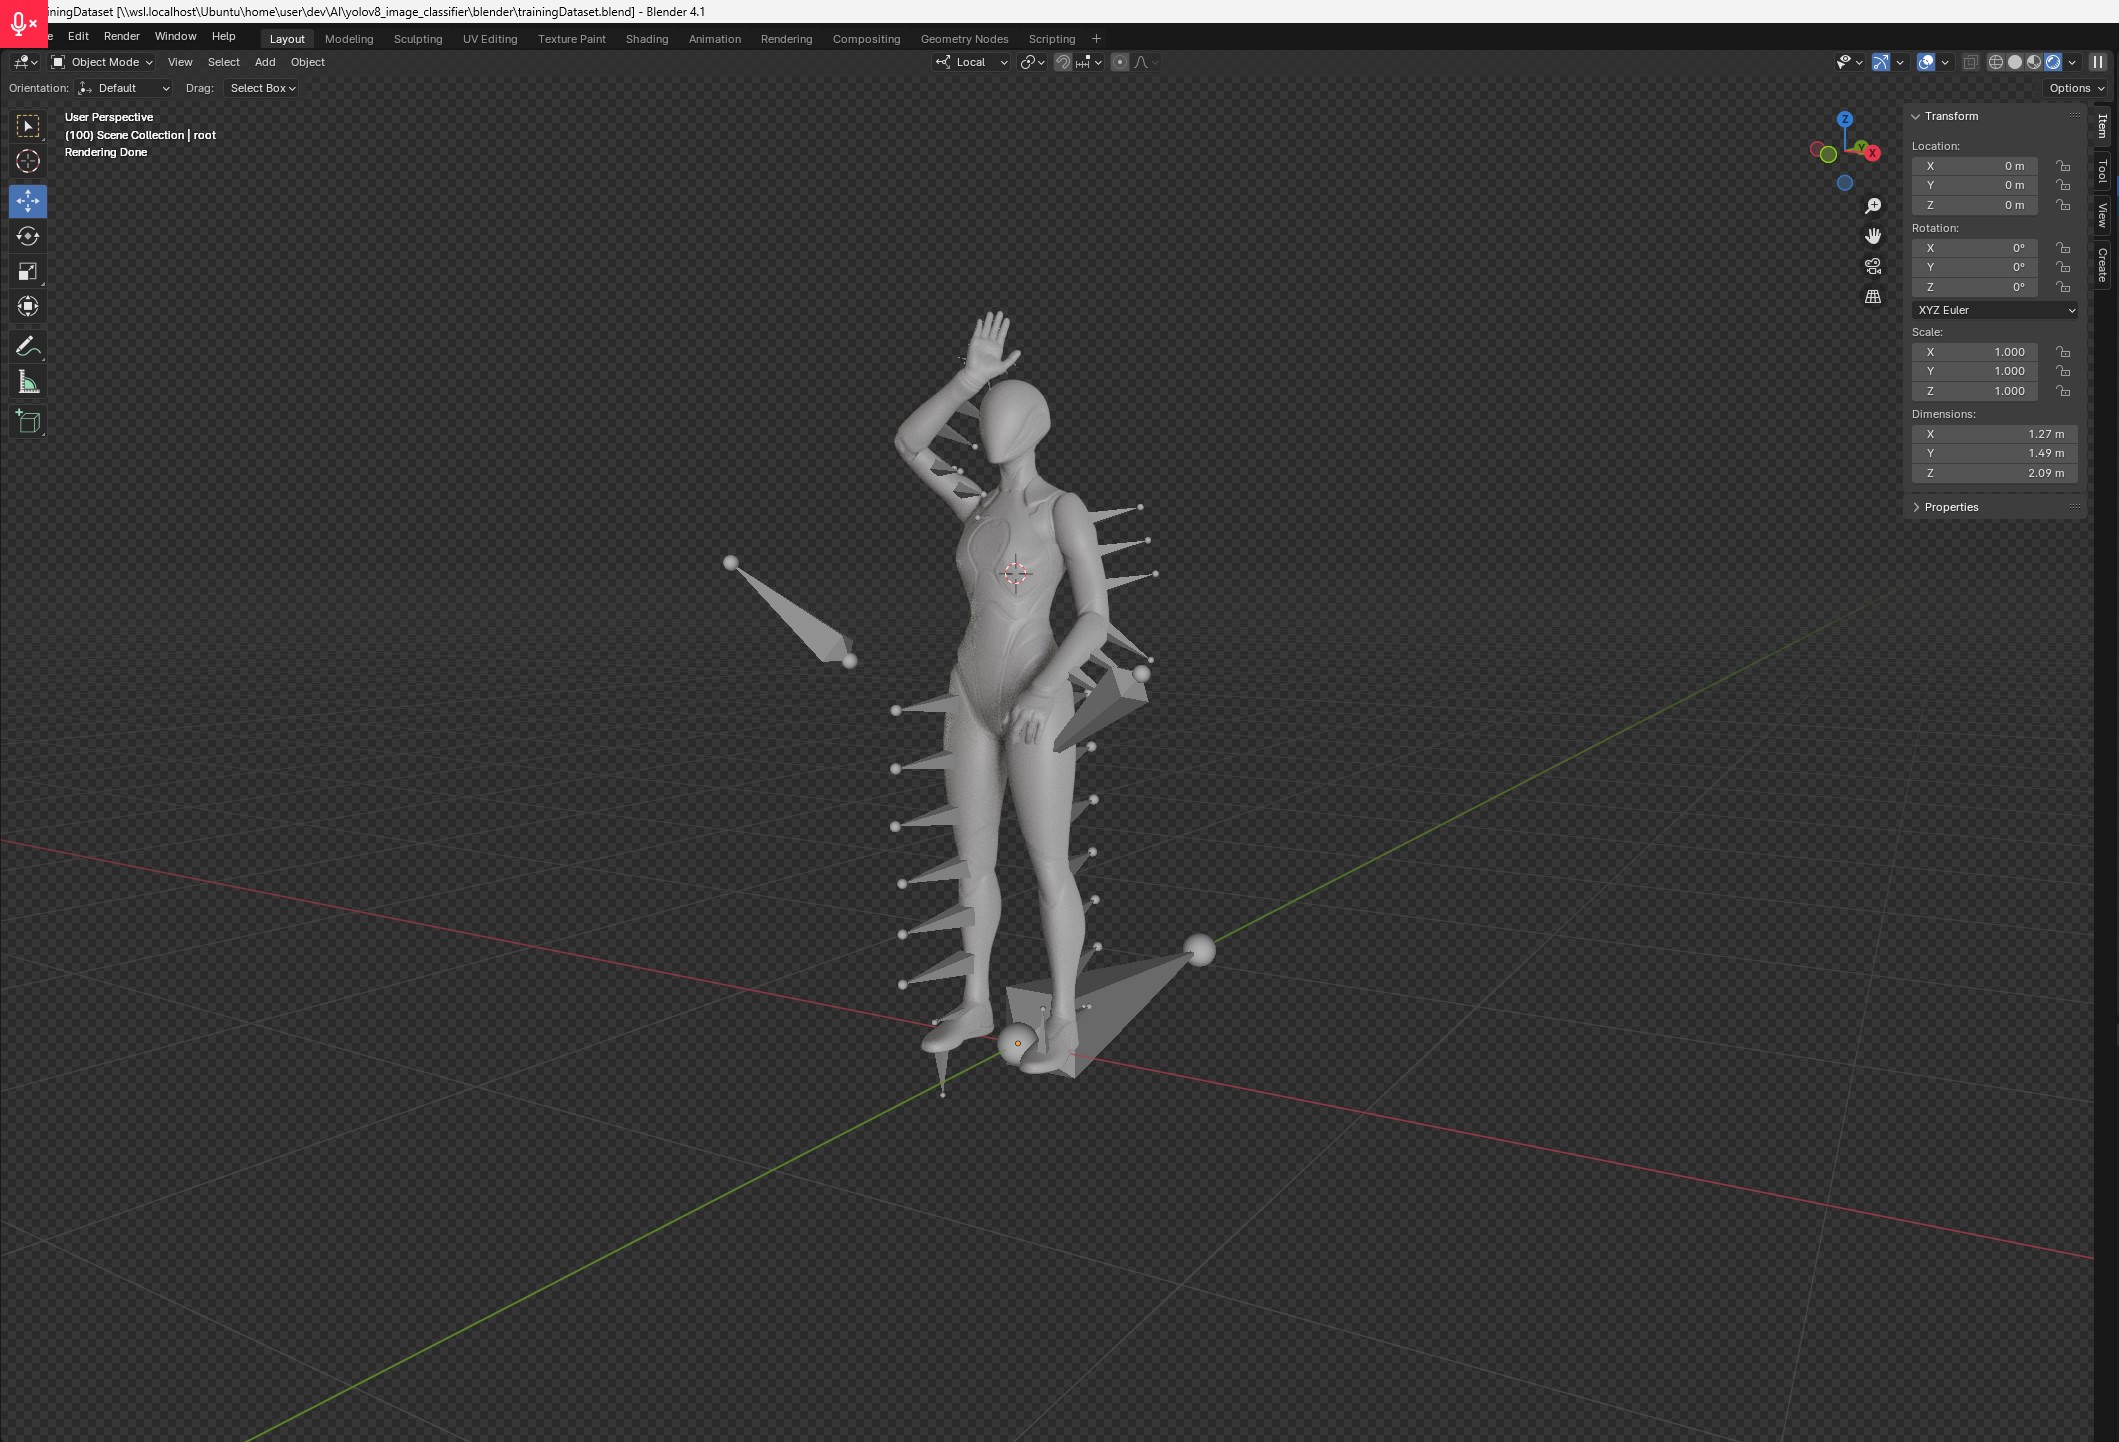Switch to the Sculpting workspace tab
2119x1442 pixels.
417,39
